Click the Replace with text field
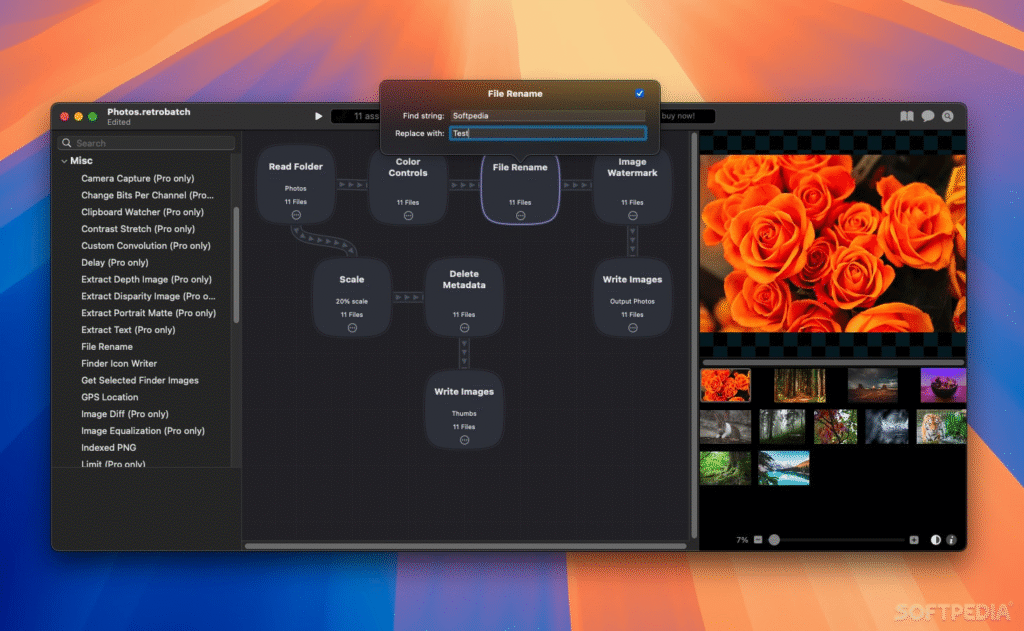The width and height of the screenshot is (1024, 631). (547, 133)
